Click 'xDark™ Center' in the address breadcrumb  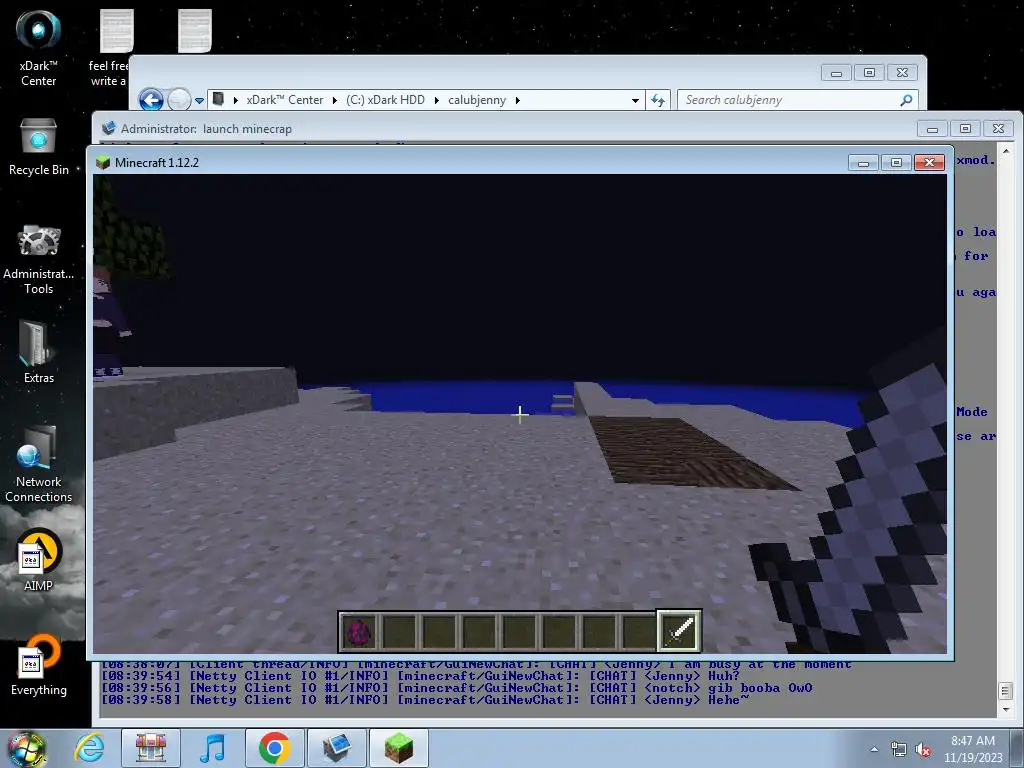[x=285, y=100]
